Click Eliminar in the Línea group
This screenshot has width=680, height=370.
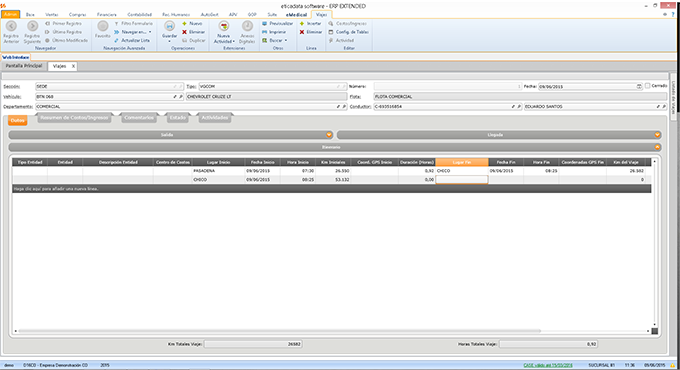click(x=311, y=32)
